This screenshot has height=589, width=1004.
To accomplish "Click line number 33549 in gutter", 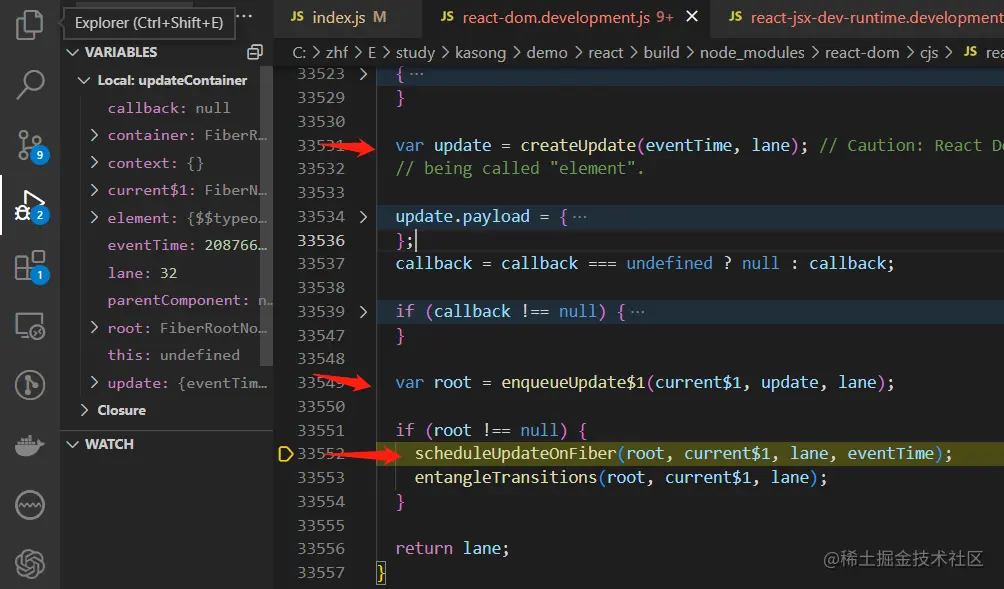I will point(321,383).
